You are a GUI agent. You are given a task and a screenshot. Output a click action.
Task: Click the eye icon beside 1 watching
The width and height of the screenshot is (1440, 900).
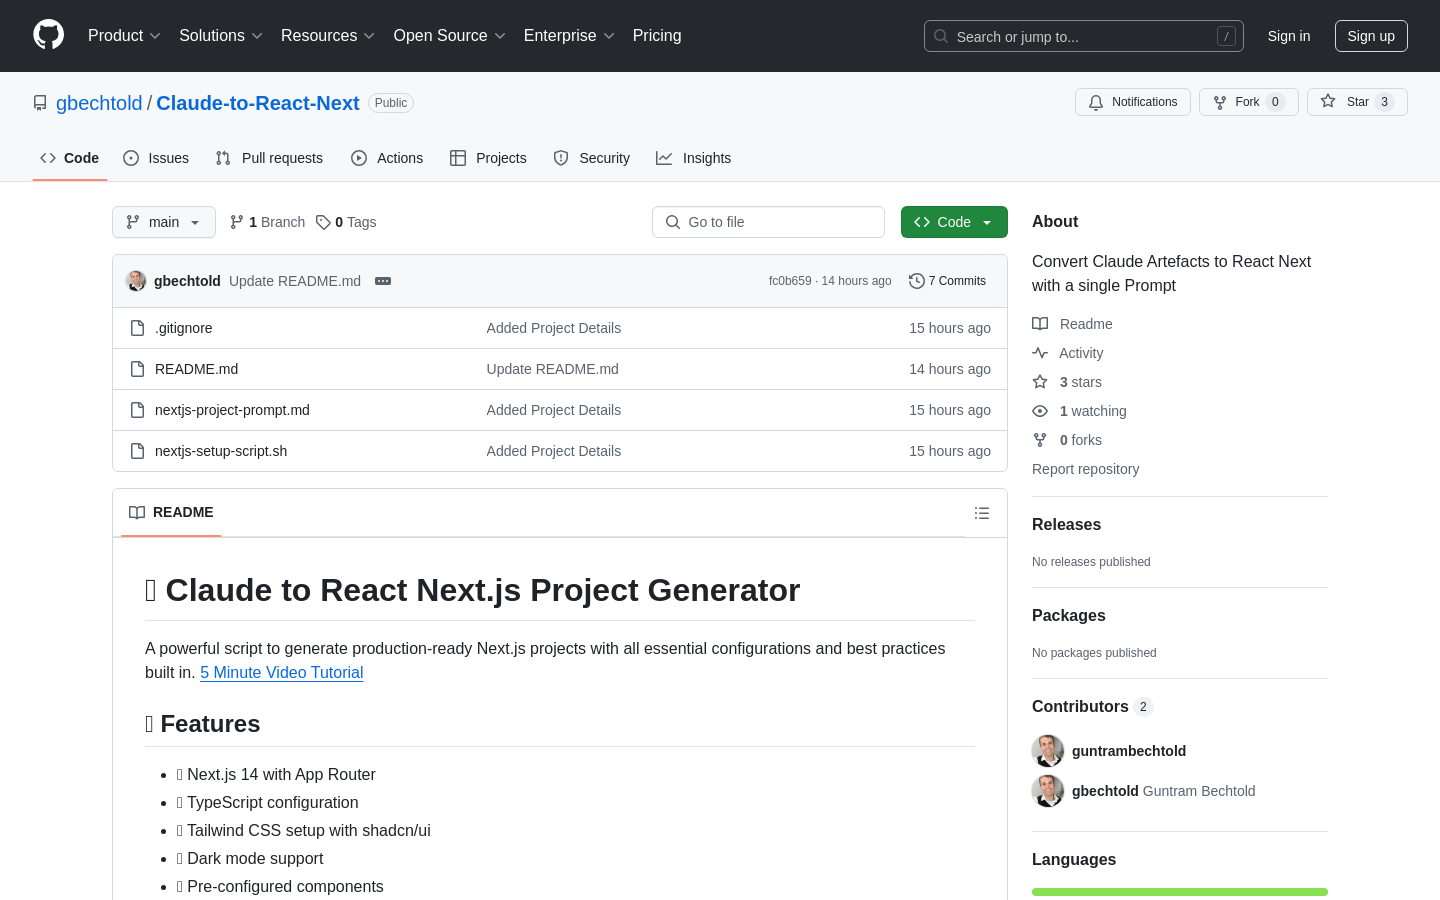click(x=1040, y=411)
